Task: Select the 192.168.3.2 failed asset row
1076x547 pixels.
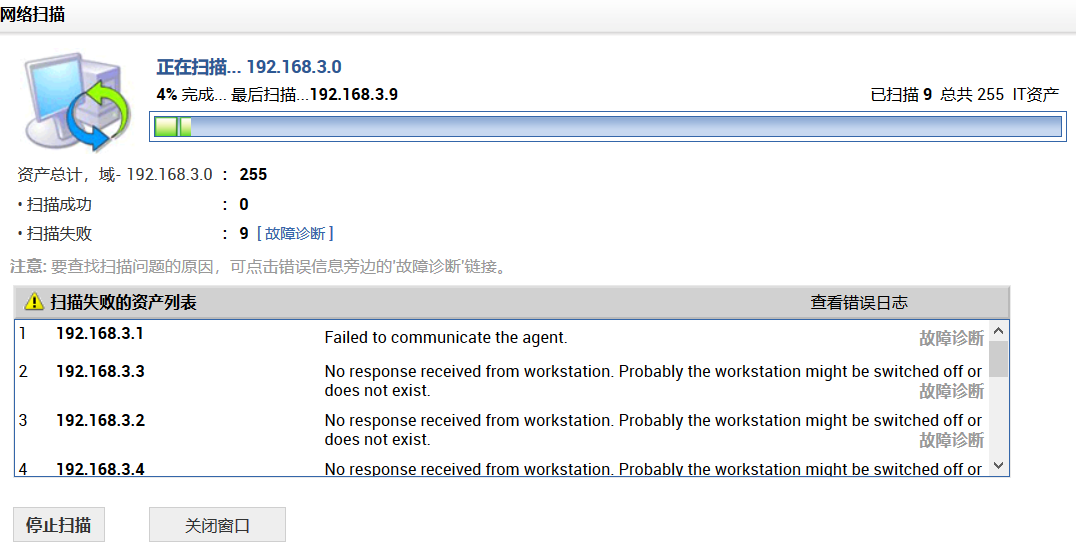Action: click(x=100, y=421)
